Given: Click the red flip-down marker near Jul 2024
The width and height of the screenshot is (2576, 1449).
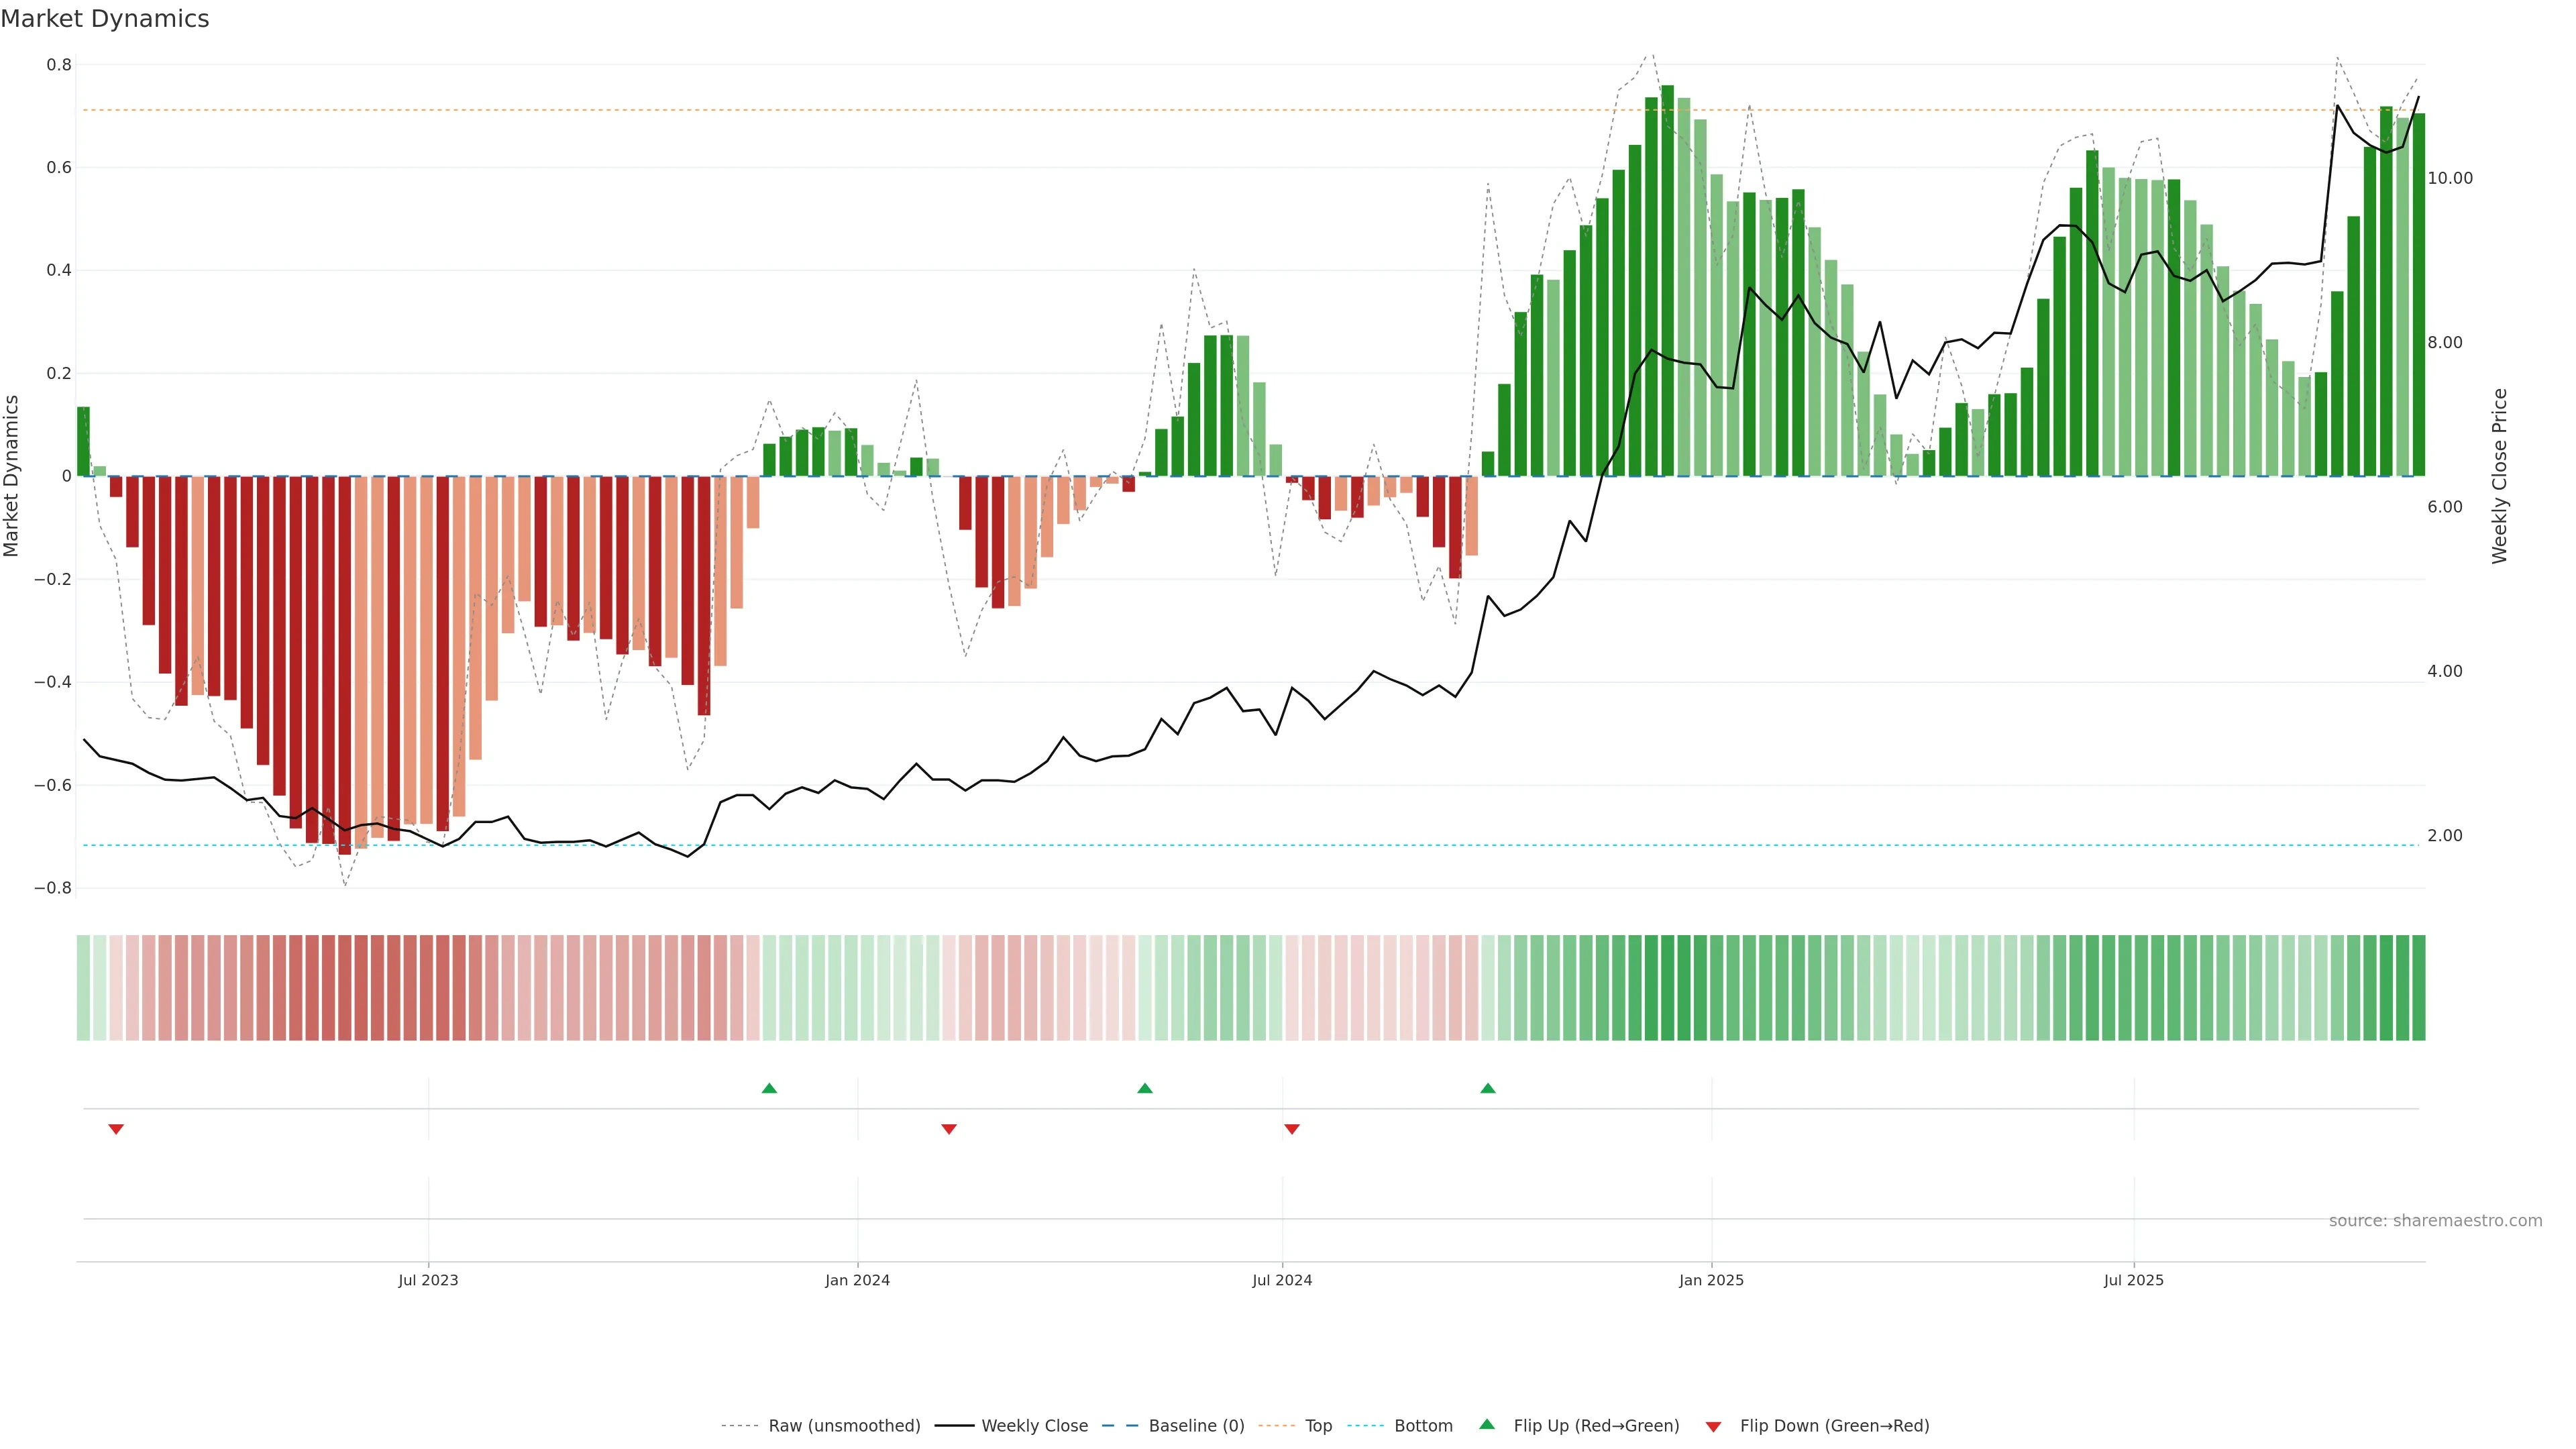Looking at the screenshot, I should click(x=1292, y=1129).
